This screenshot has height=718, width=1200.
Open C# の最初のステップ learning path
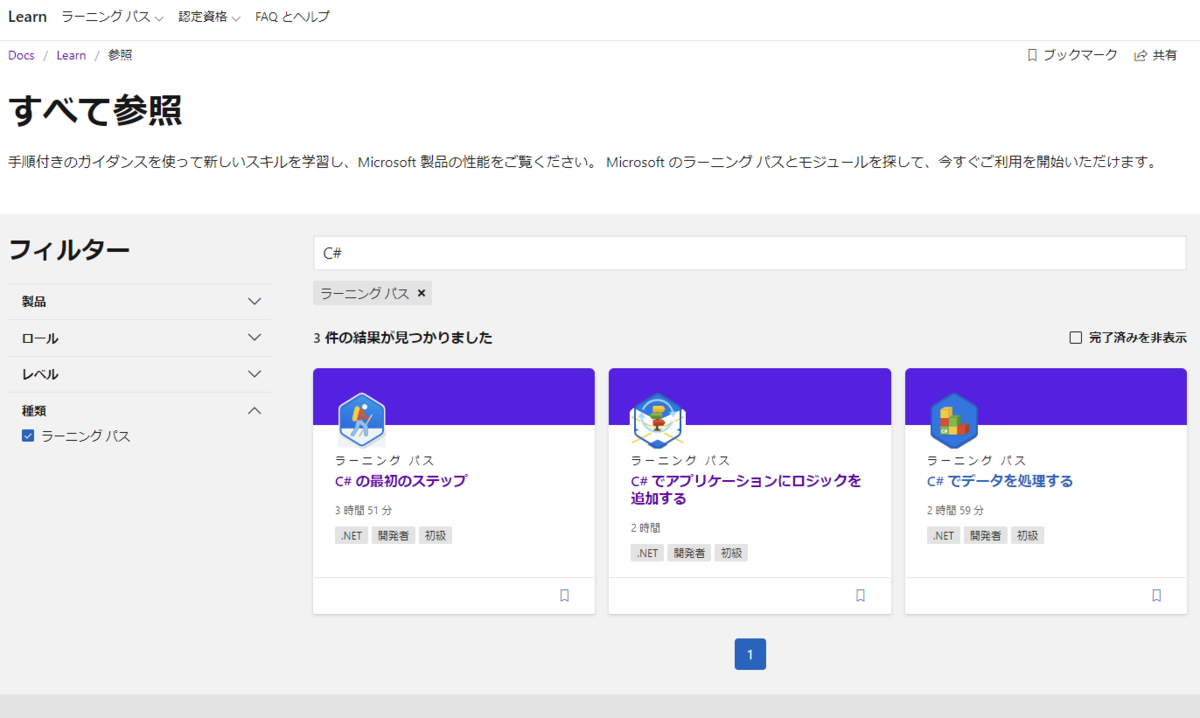pos(401,481)
